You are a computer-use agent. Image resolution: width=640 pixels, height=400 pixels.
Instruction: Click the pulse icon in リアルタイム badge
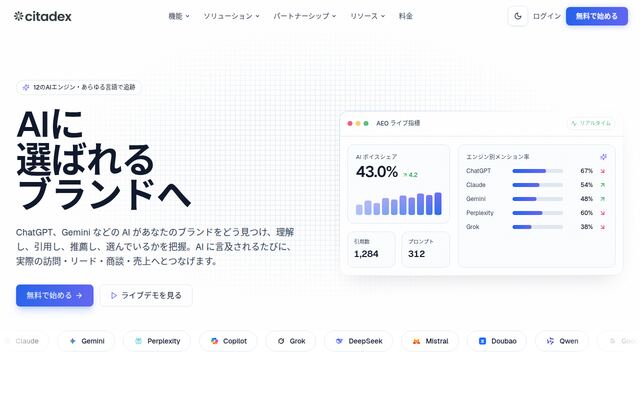click(574, 123)
